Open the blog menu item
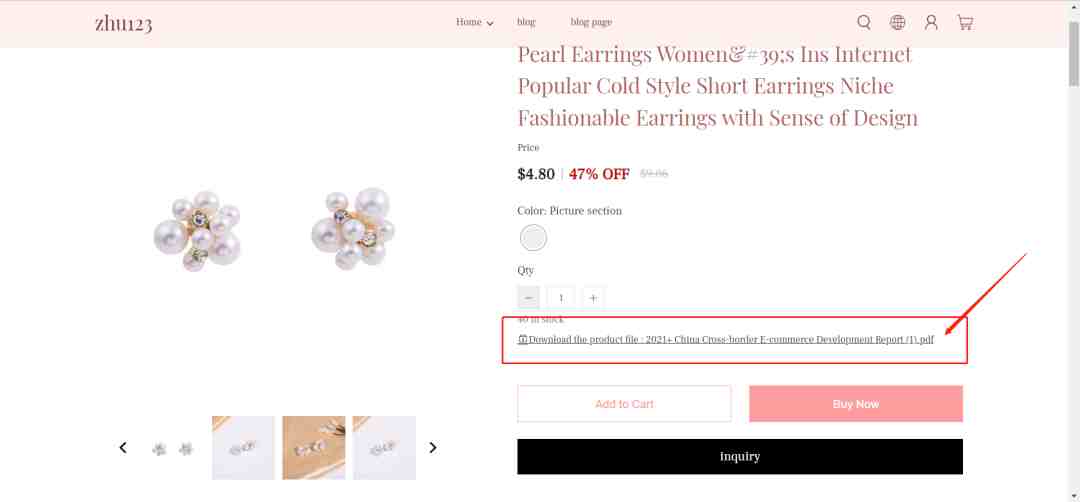This screenshot has height=502, width=1080. tap(526, 22)
